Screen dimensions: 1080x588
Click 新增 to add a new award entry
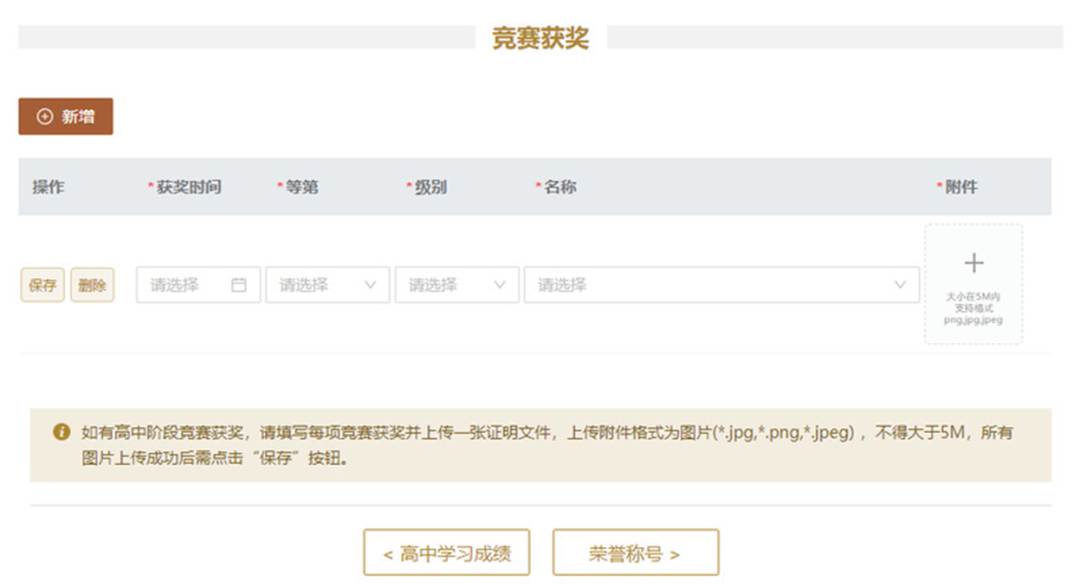pyautogui.click(x=65, y=116)
